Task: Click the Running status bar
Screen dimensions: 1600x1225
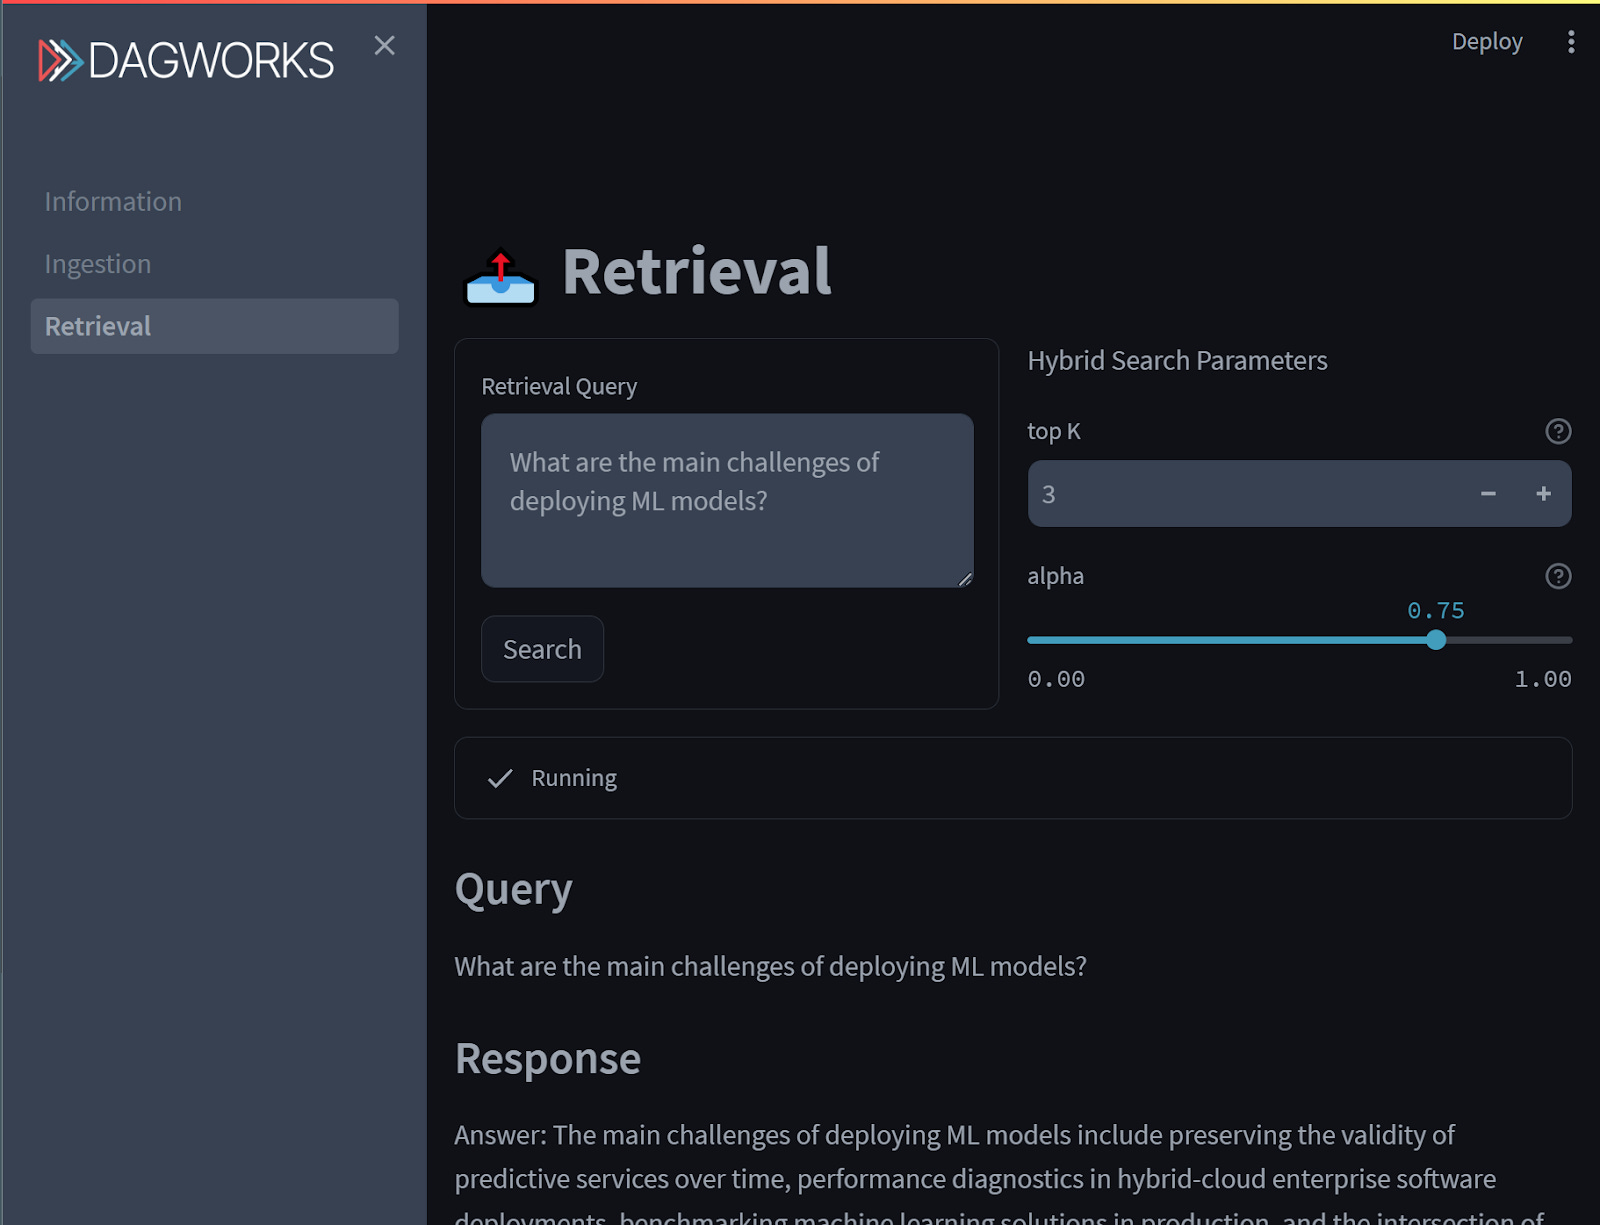Action: 1013,778
